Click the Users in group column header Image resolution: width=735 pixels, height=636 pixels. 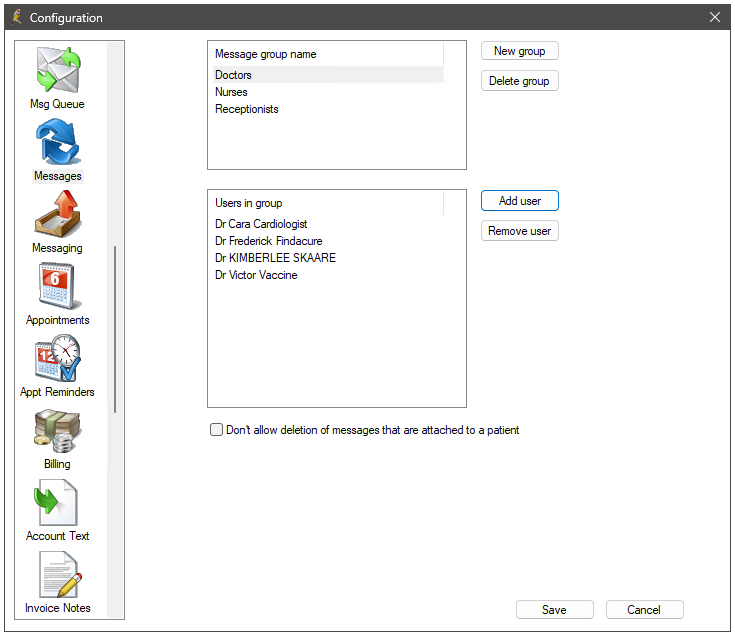tap(326, 203)
